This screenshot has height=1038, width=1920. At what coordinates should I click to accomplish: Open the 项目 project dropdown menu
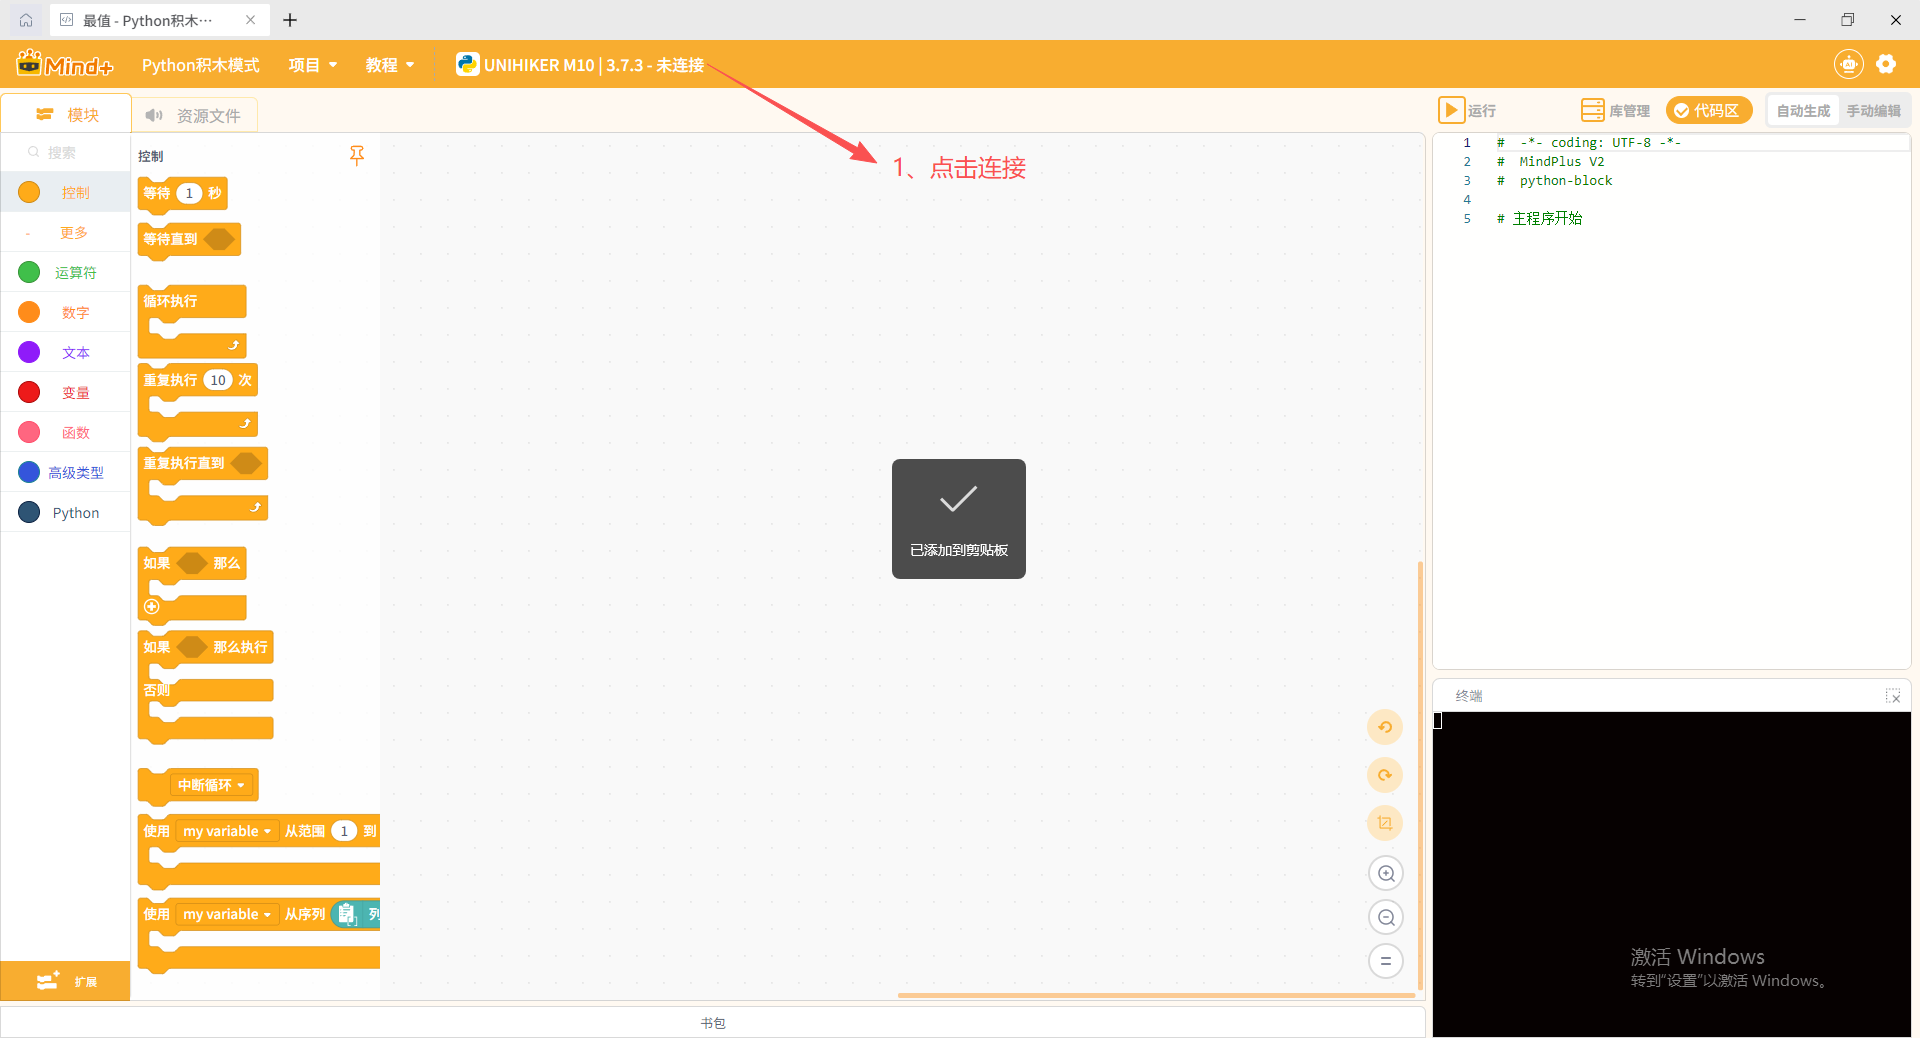pyautogui.click(x=313, y=65)
